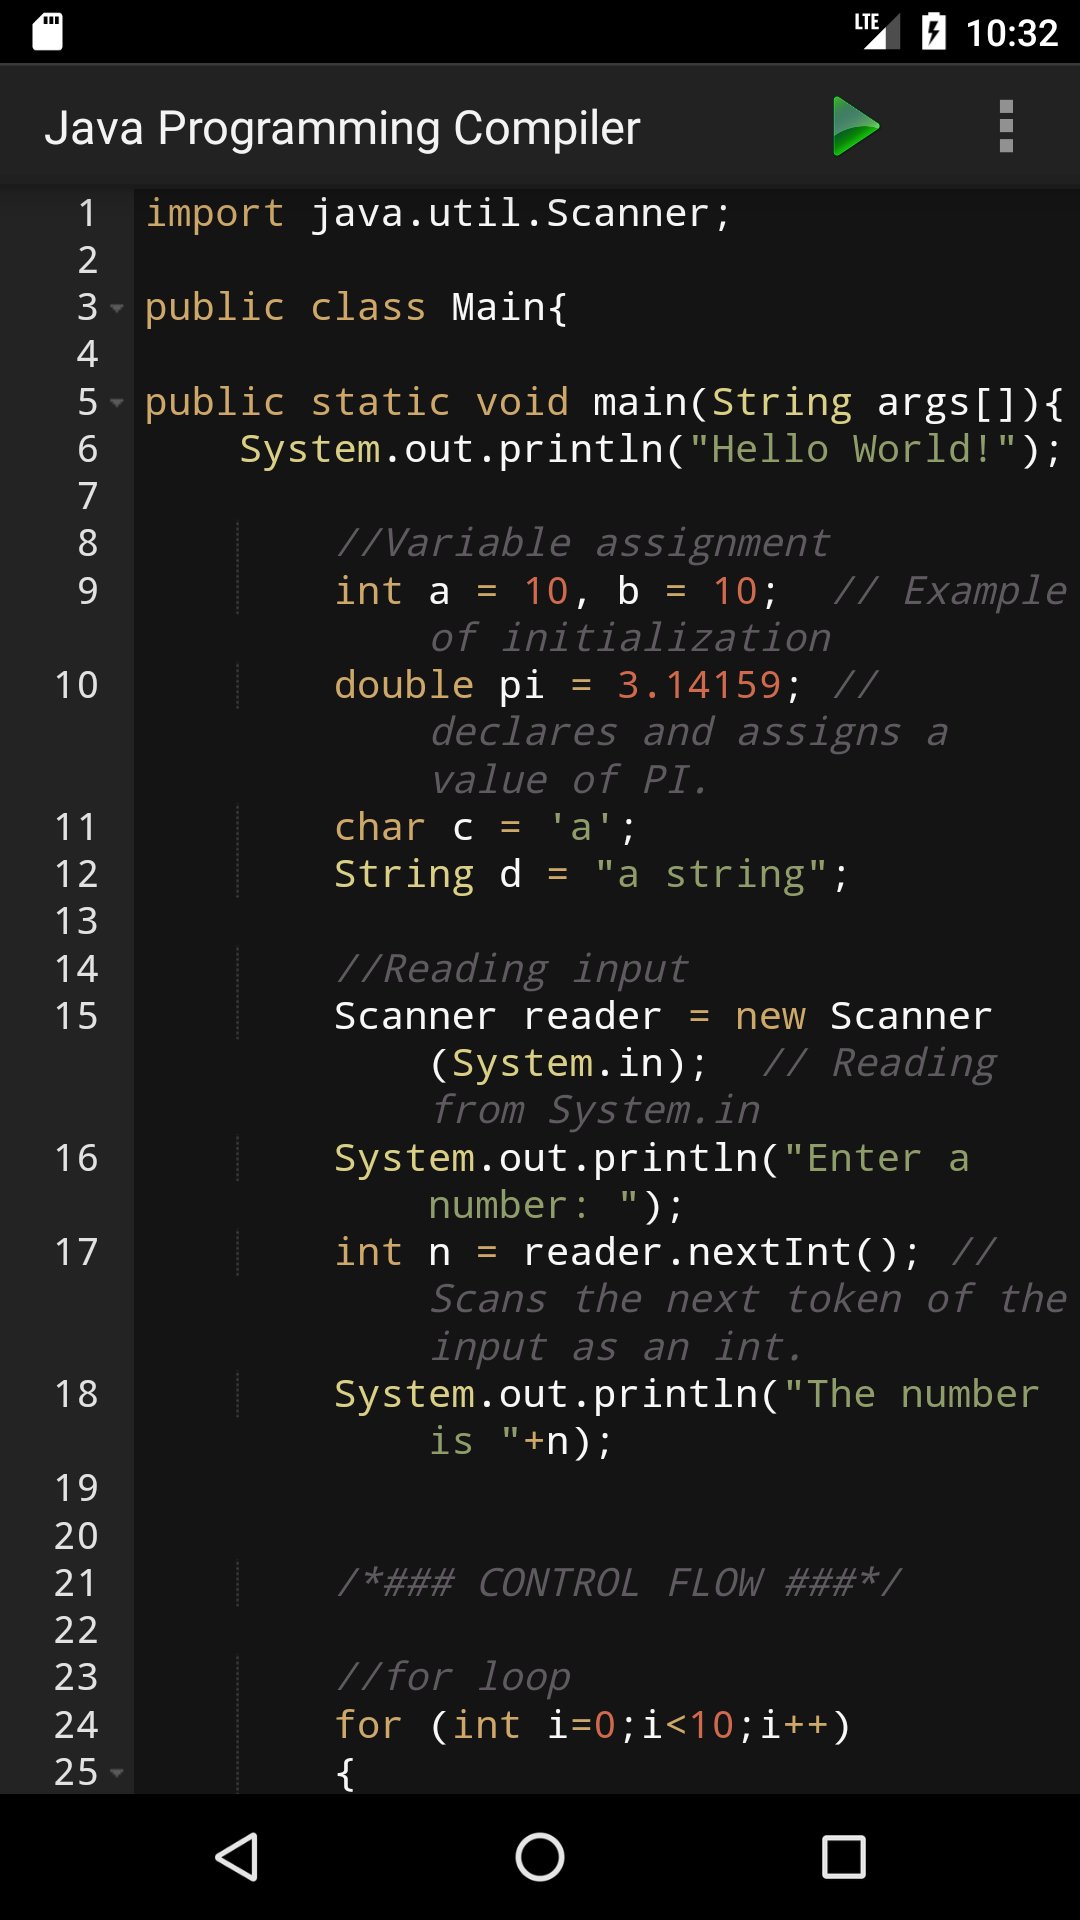Collapse the for-loop block fold arrow on line 25
This screenshot has width=1080, height=1920.
(x=117, y=1773)
